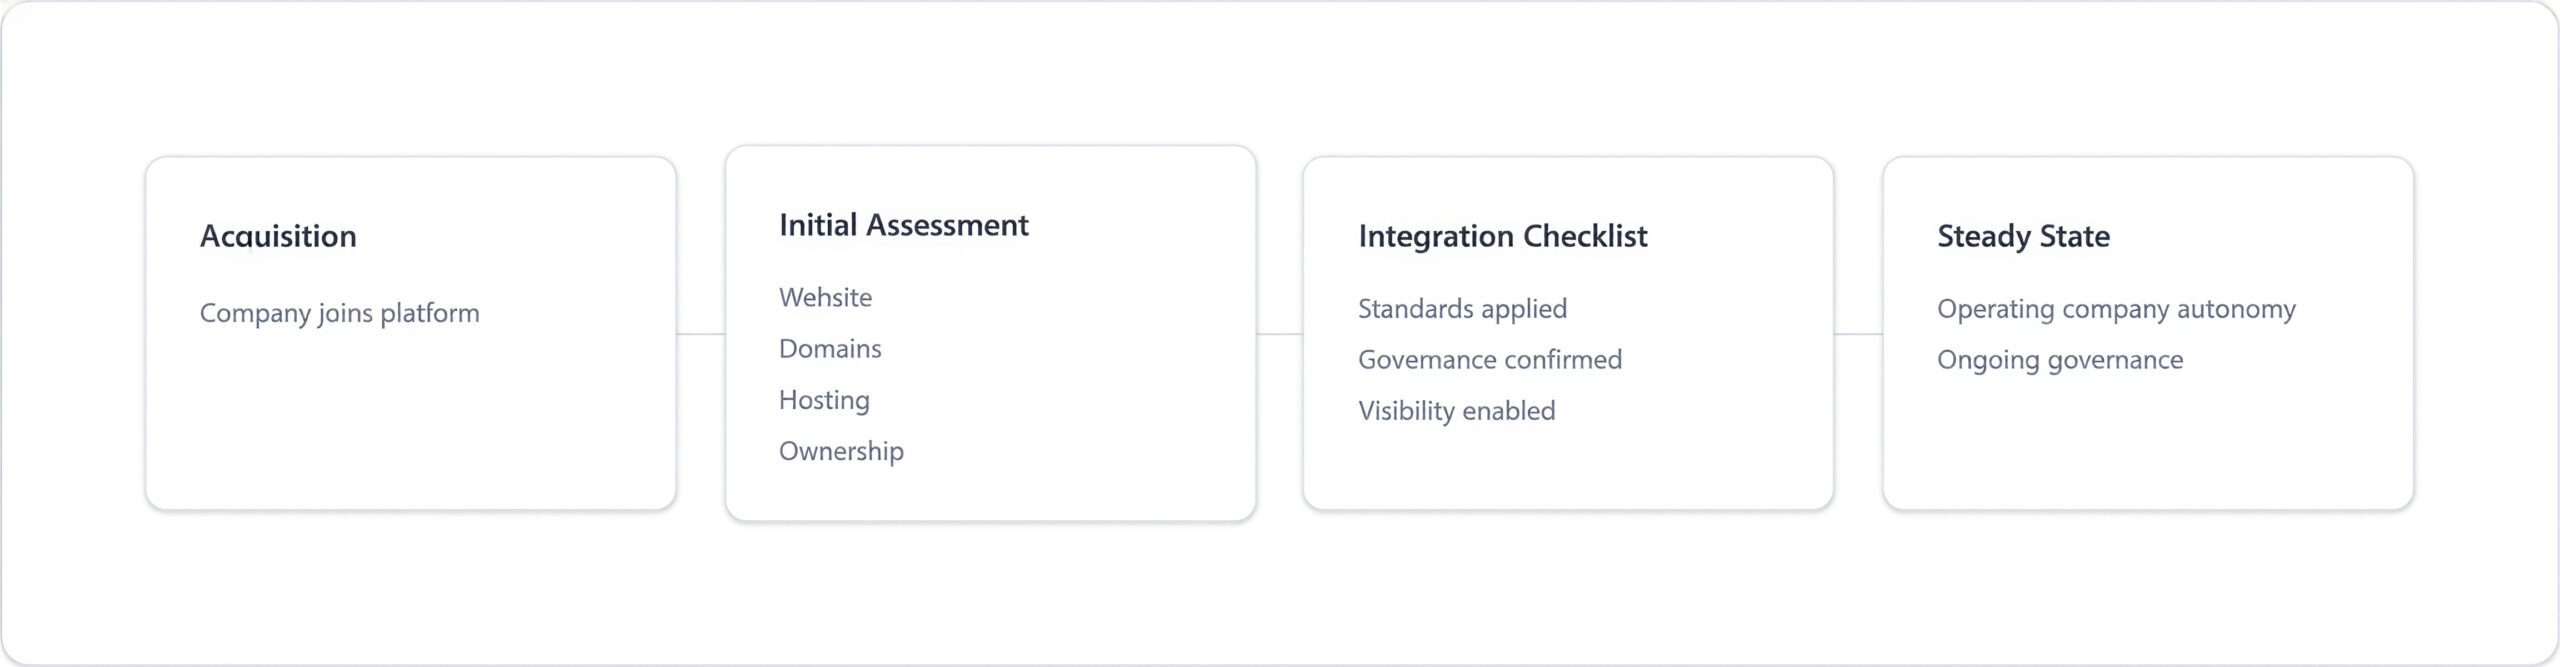Select 'Standards applied' checklist item
Screen dimensions: 2560x667
tap(1462, 309)
